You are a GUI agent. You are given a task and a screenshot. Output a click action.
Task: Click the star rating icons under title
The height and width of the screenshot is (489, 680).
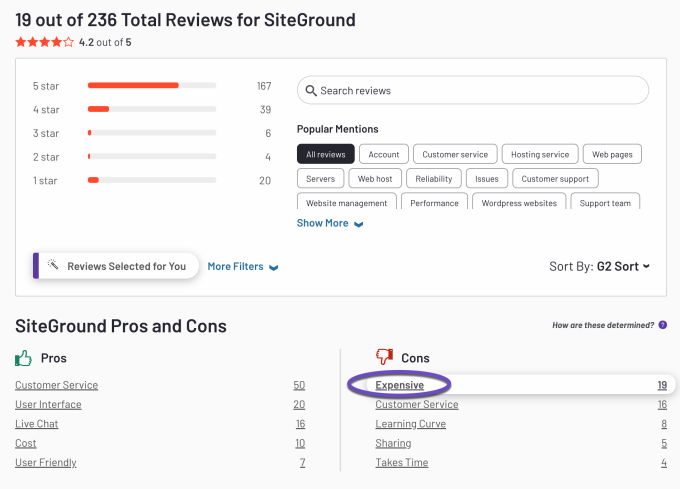(44, 42)
